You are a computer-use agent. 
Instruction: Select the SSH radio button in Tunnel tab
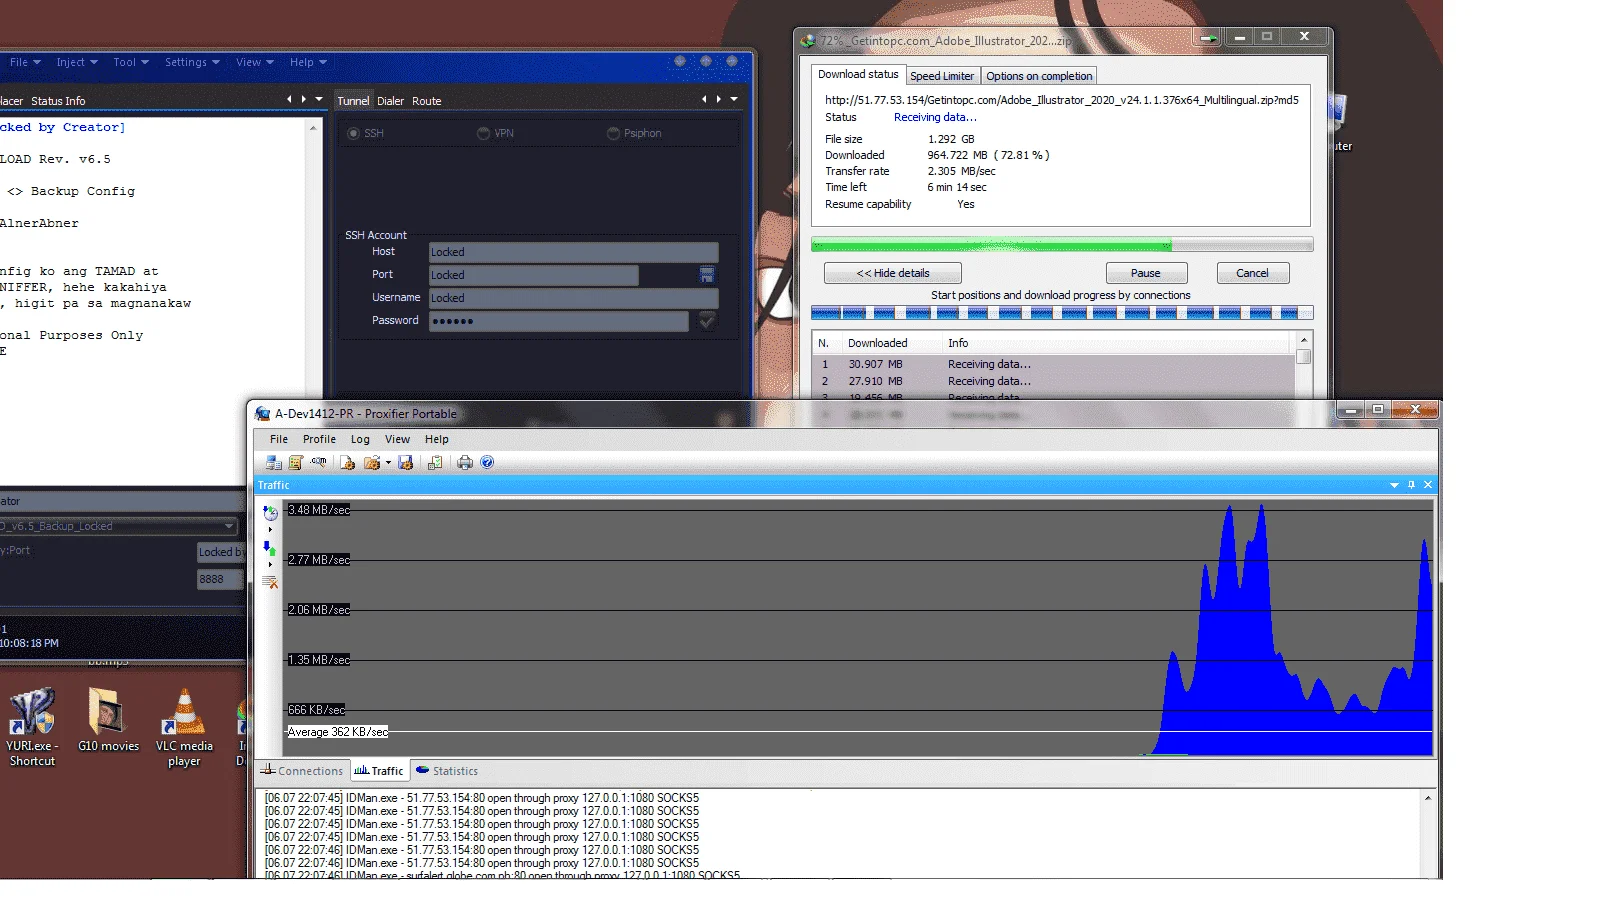pos(353,133)
